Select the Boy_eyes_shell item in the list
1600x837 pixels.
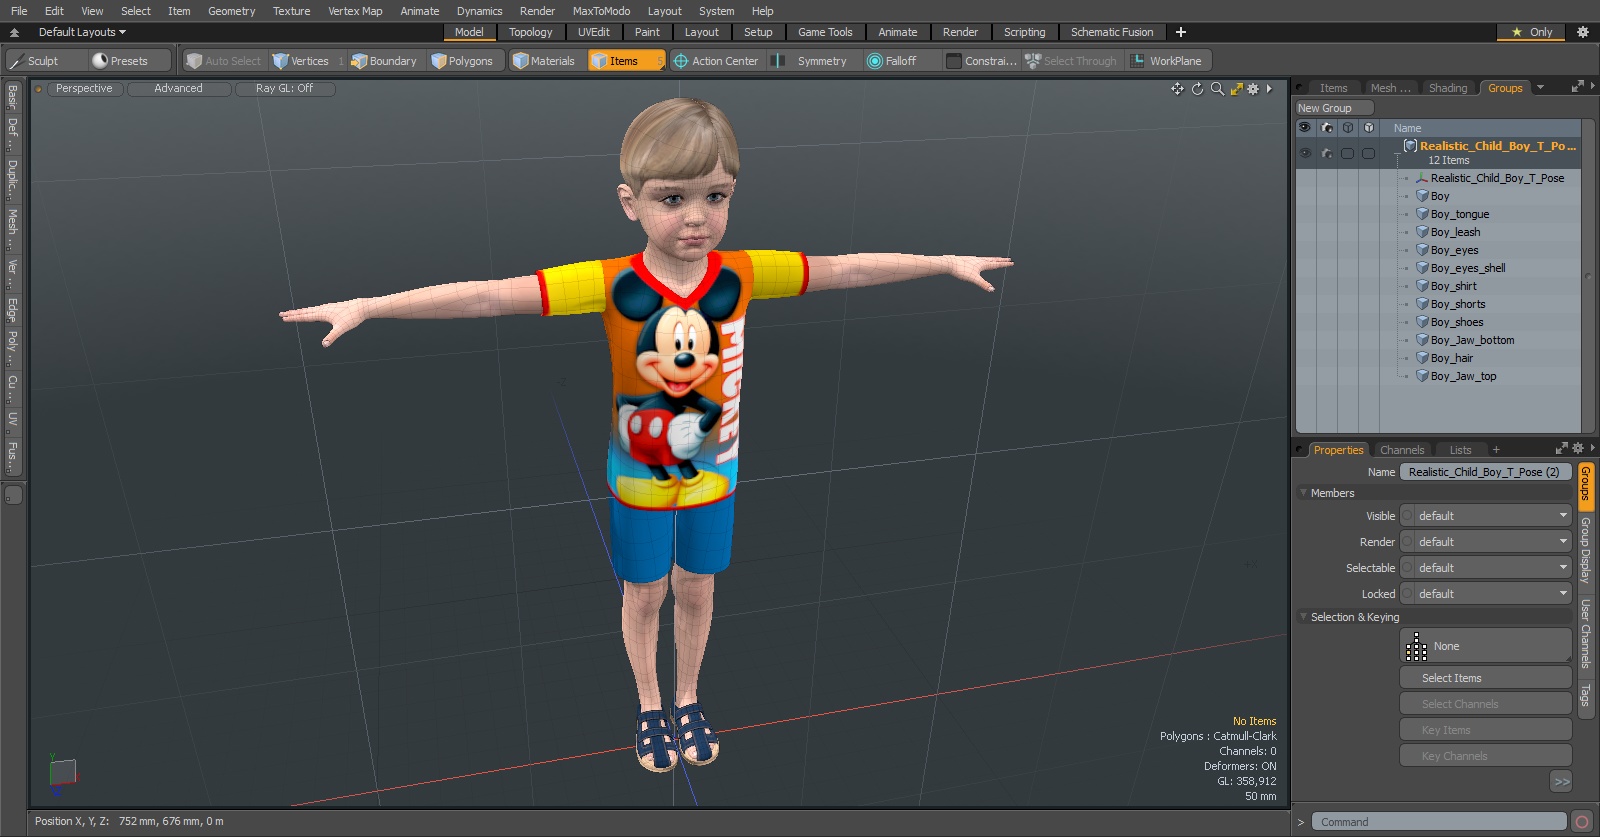pyautogui.click(x=1467, y=268)
